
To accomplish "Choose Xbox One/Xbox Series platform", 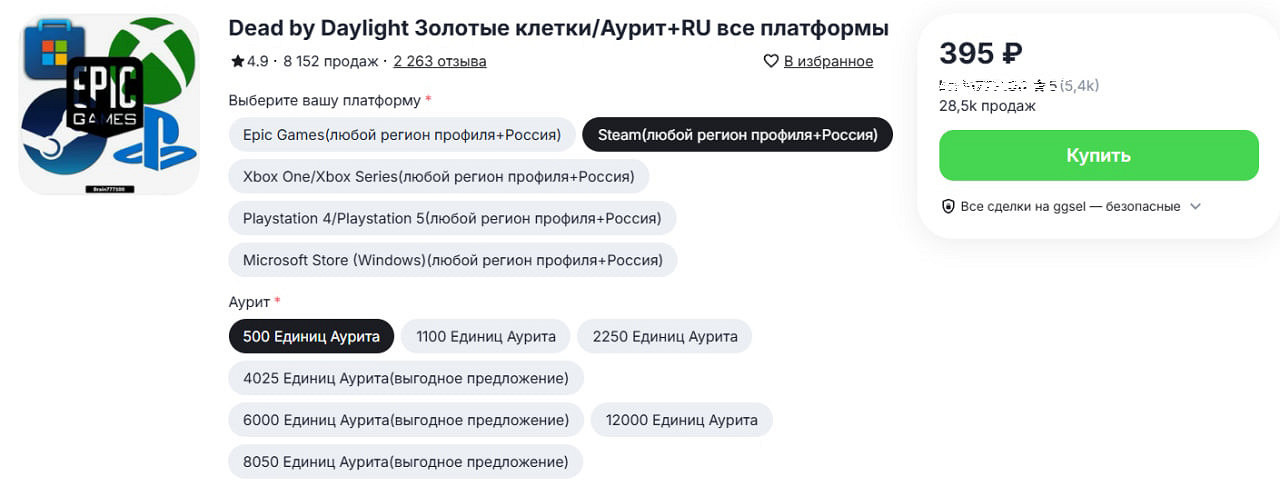I will coord(438,176).
